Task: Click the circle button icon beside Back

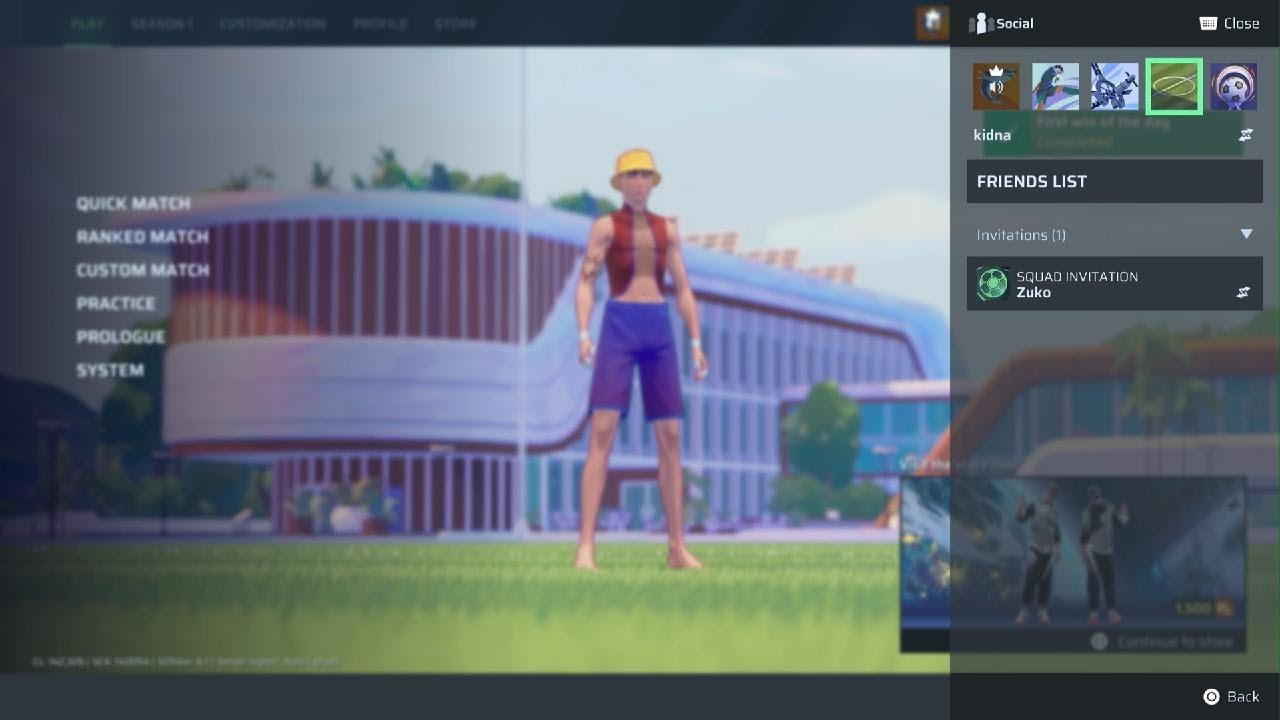Action: (x=1211, y=696)
